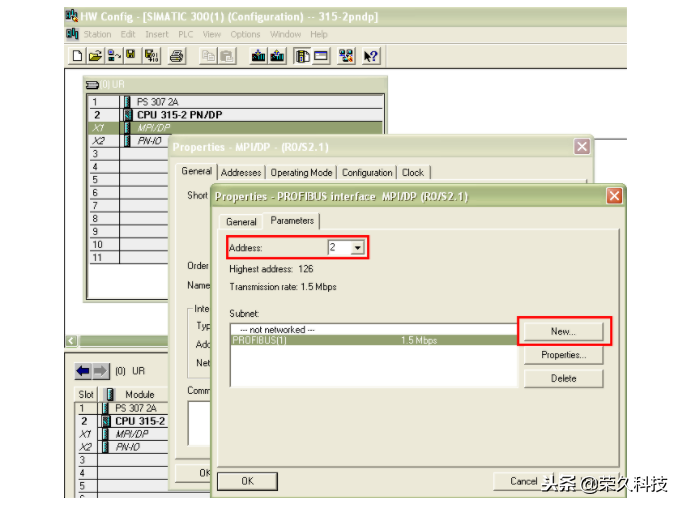Open the Options menu
Screen dimensions: 682x507
pos(245,34)
